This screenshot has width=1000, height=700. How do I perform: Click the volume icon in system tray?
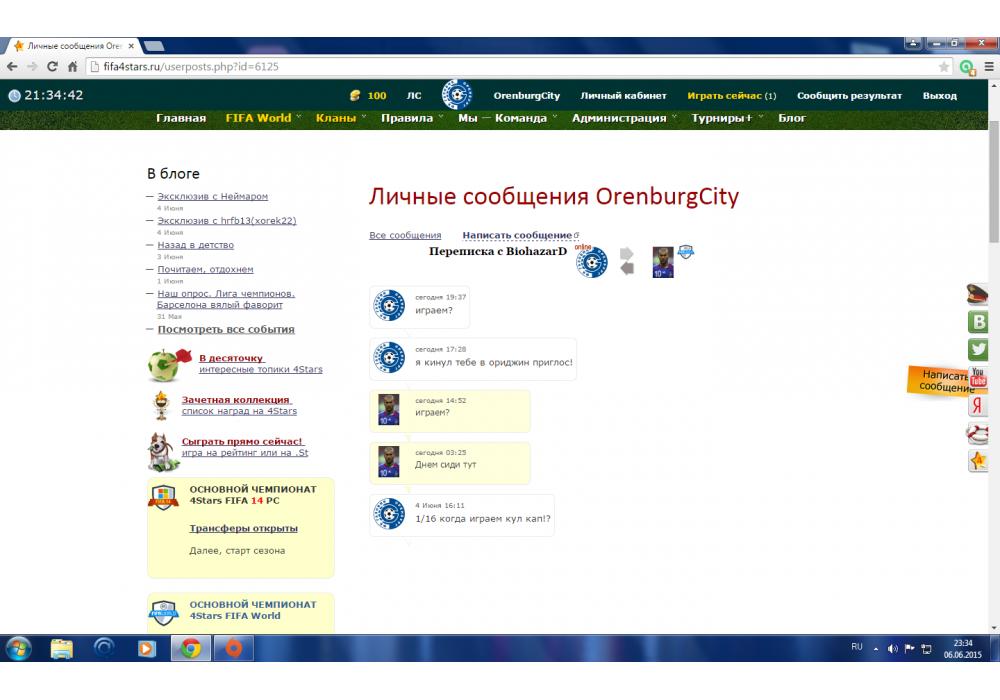click(x=893, y=648)
